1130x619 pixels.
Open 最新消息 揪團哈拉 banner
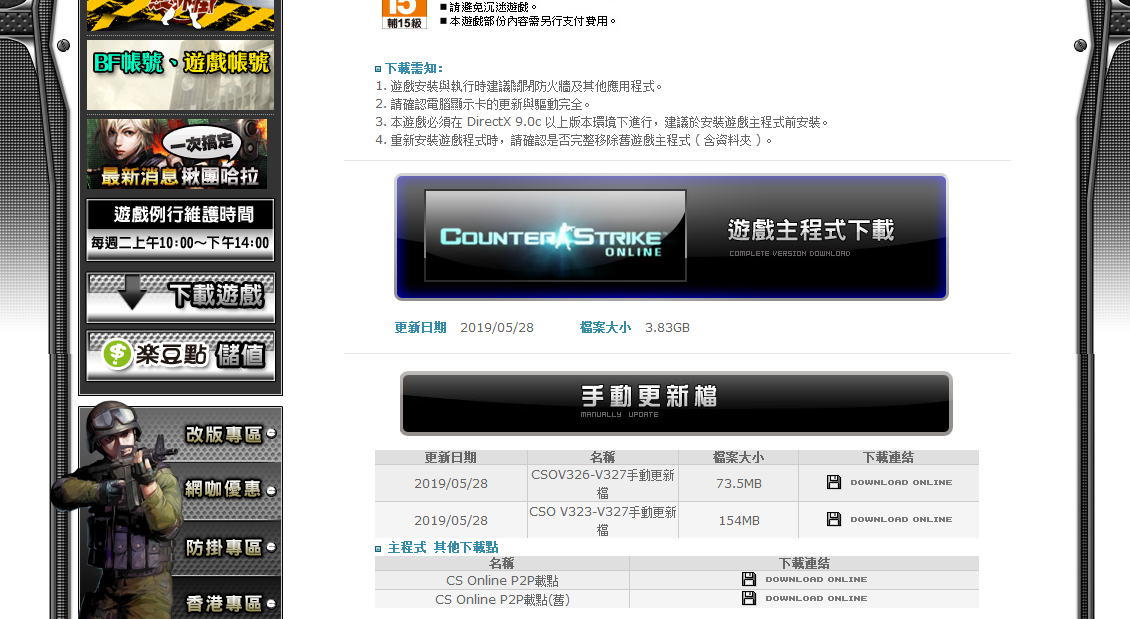[x=177, y=154]
